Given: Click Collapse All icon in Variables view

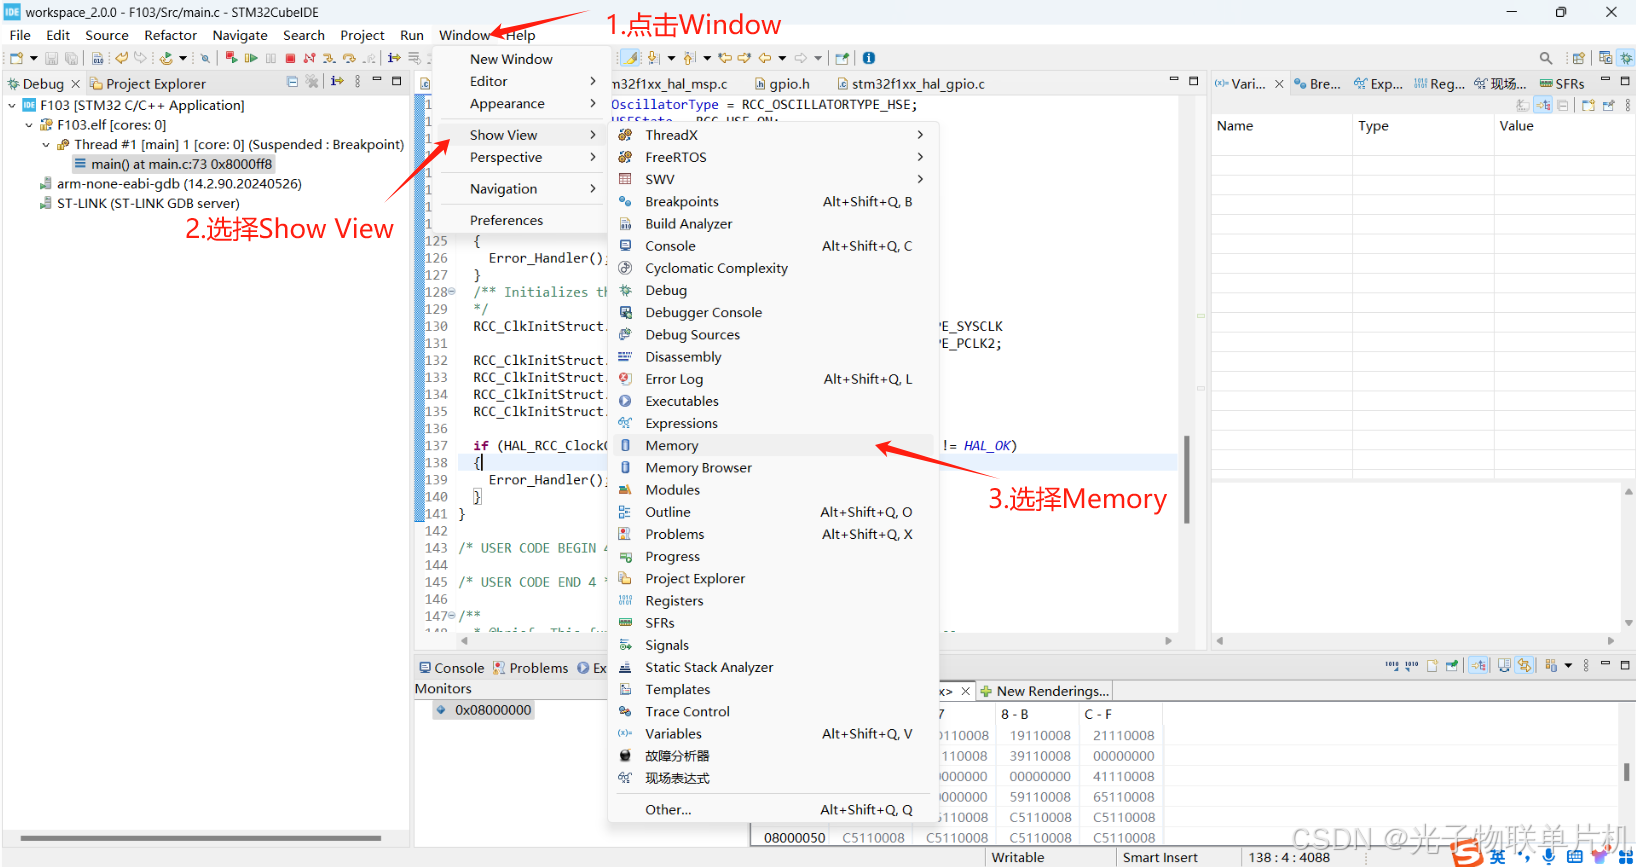Looking at the screenshot, I should click(x=1562, y=105).
